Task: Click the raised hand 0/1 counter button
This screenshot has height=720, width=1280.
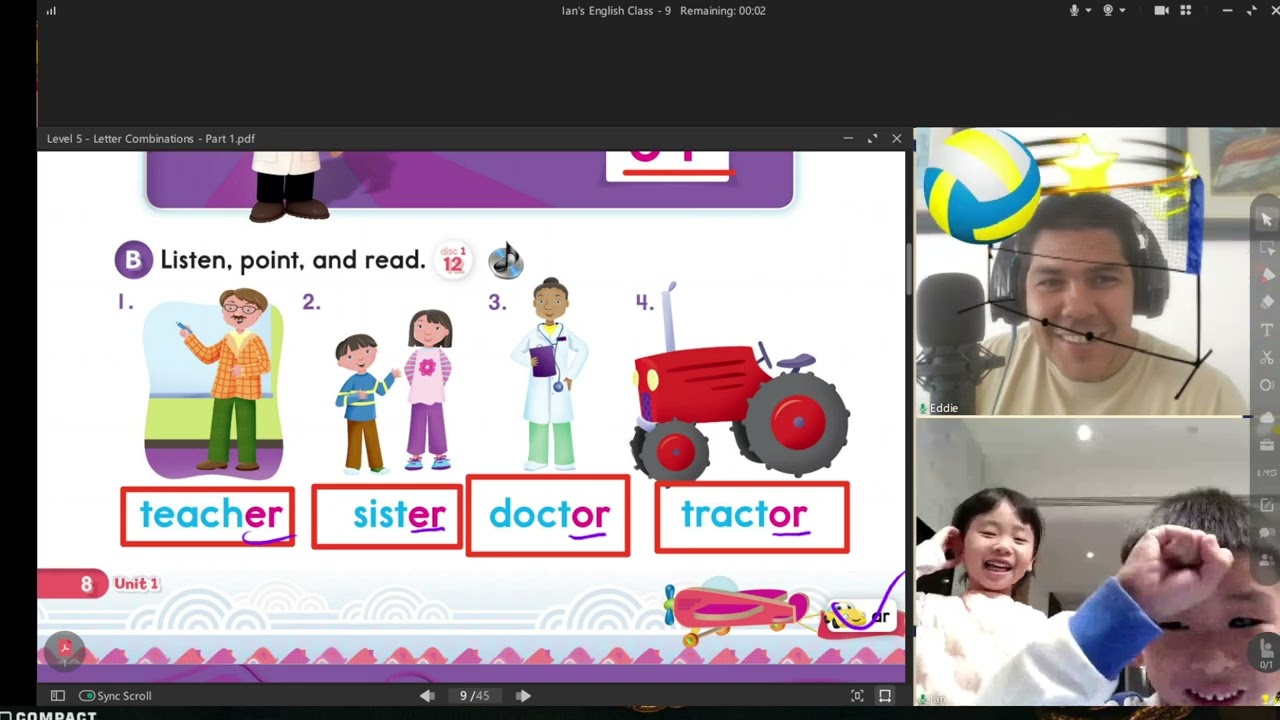Action: (x=1267, y=654)
